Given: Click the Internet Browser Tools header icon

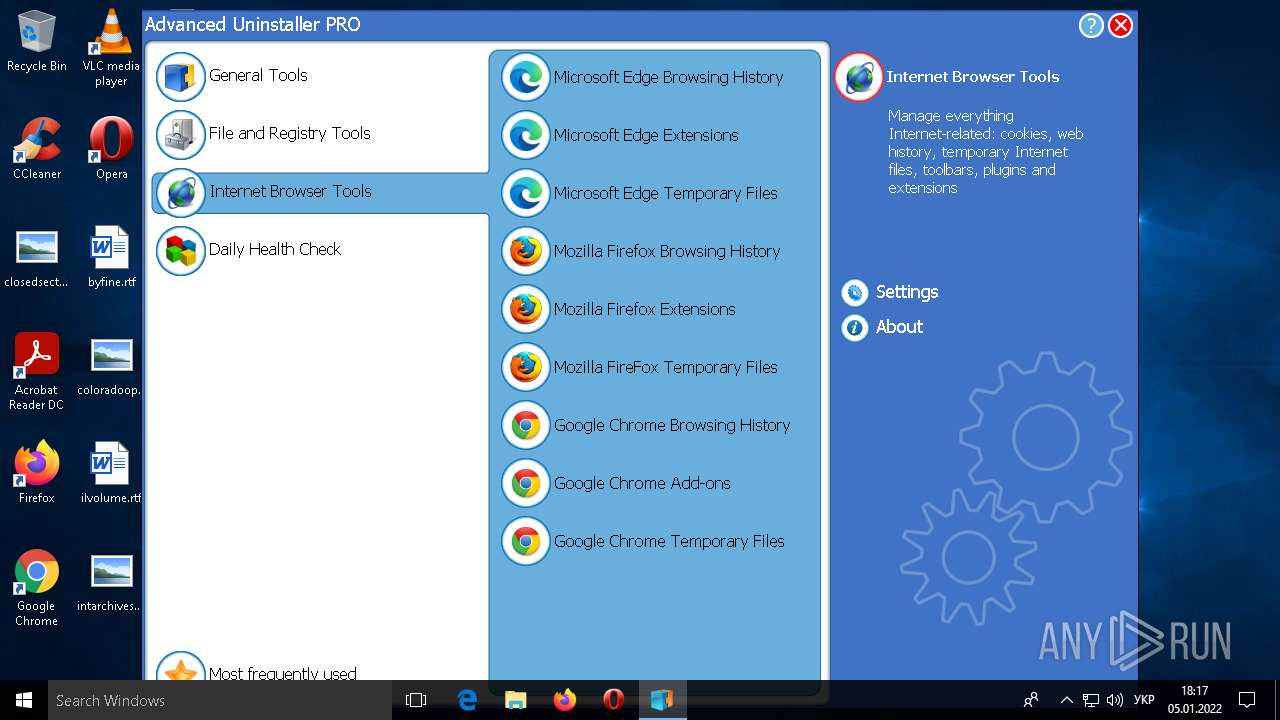Looking at the screenshot, I should 858,77.
